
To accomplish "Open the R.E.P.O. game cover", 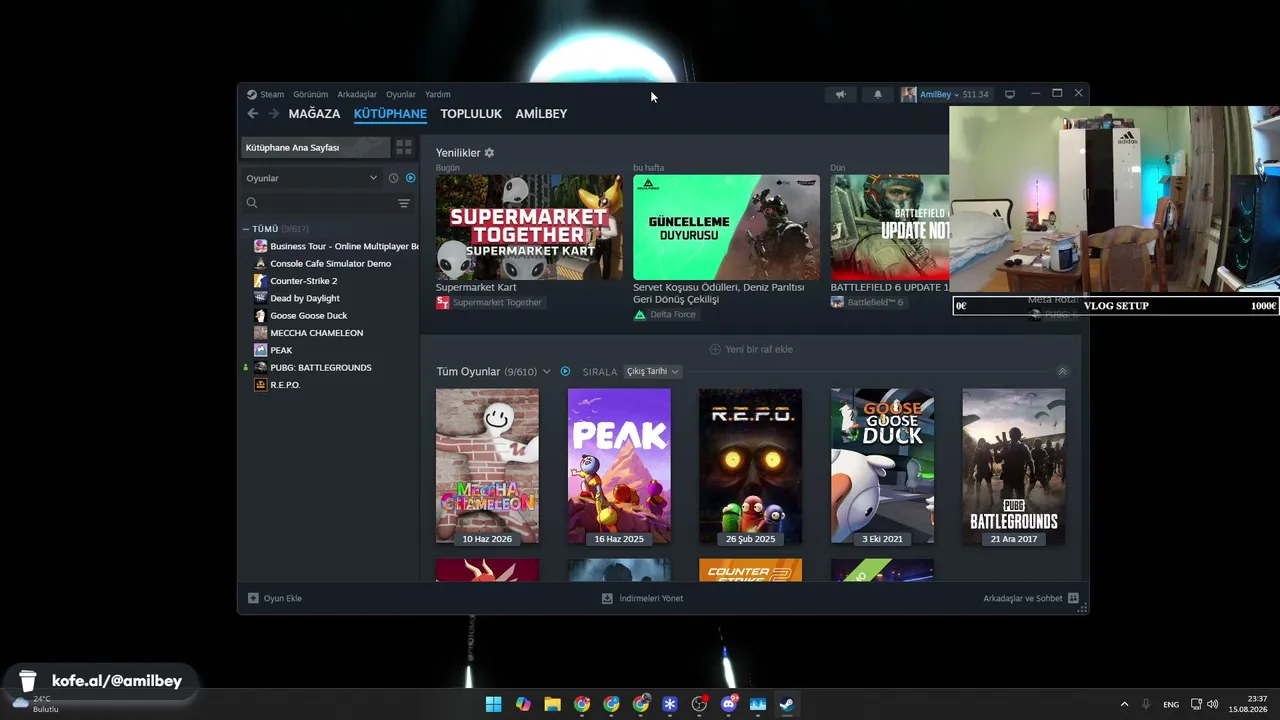I will pos(750,466).
